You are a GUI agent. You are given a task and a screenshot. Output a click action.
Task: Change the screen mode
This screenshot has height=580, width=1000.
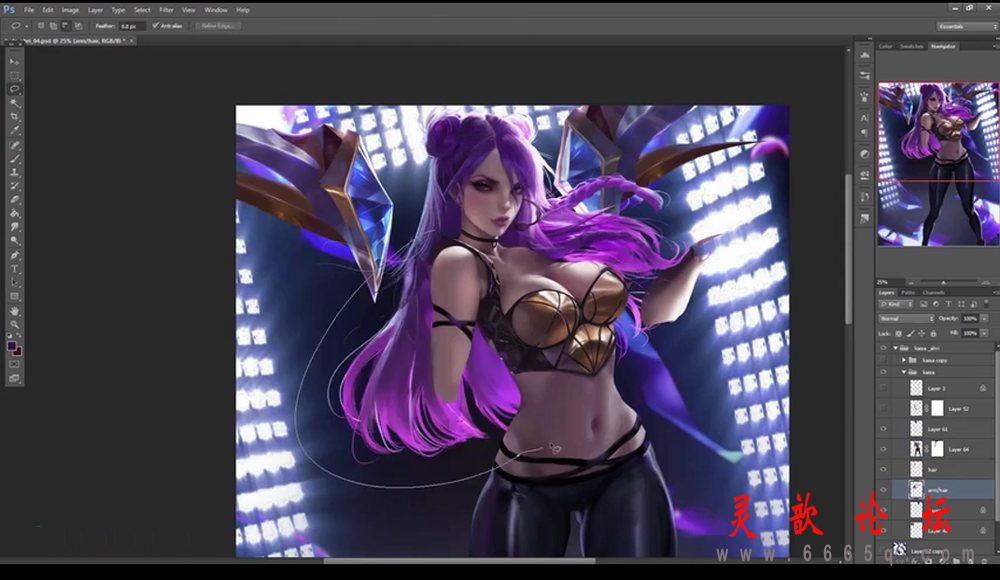[14, 378]
